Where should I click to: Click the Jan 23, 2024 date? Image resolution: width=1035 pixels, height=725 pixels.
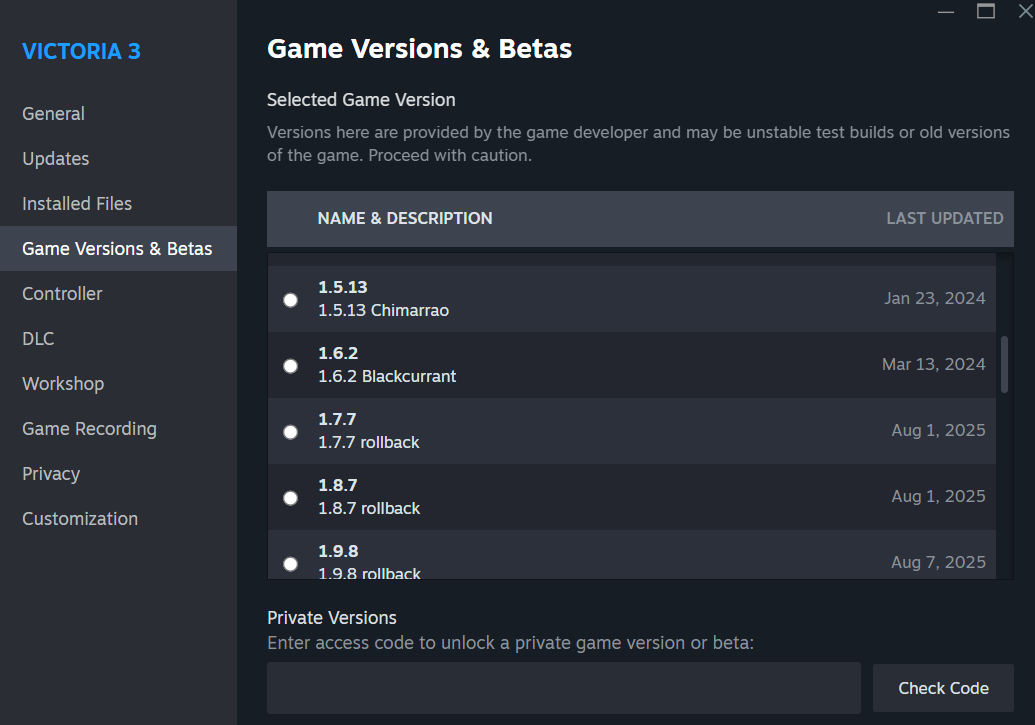(935, 298)
